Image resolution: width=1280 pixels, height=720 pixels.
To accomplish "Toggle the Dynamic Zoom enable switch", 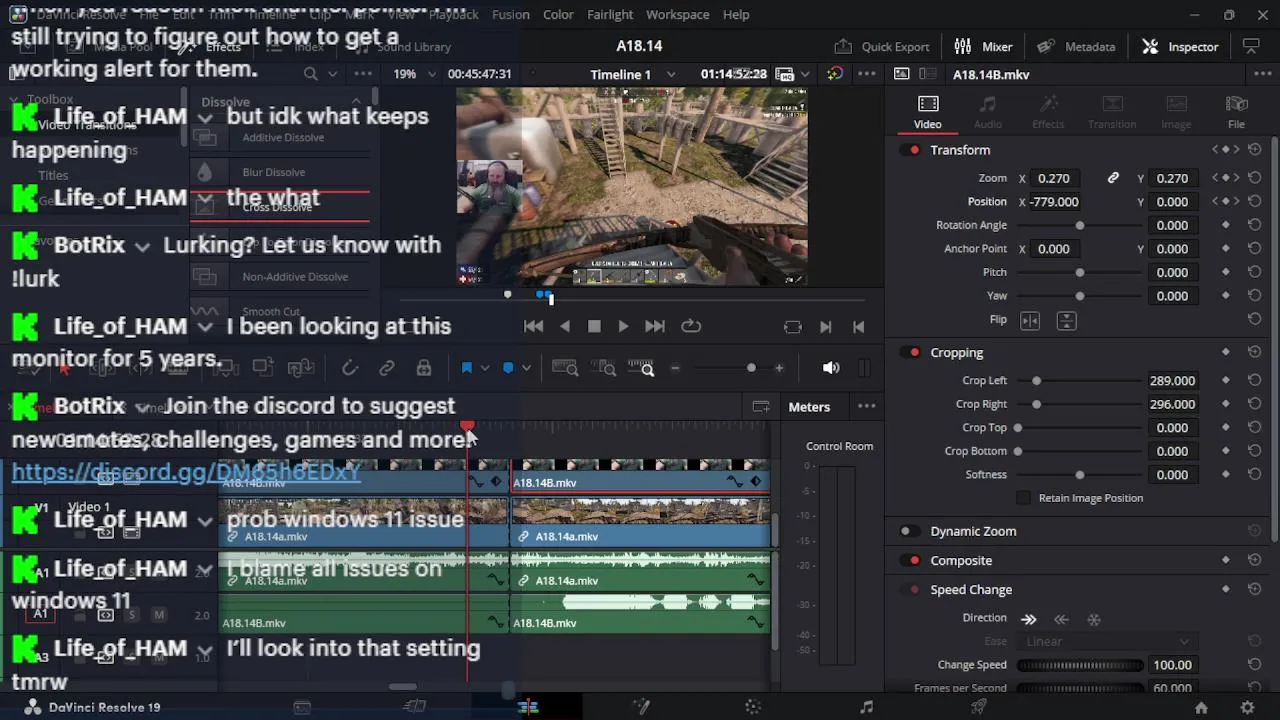I will [910, 531].
